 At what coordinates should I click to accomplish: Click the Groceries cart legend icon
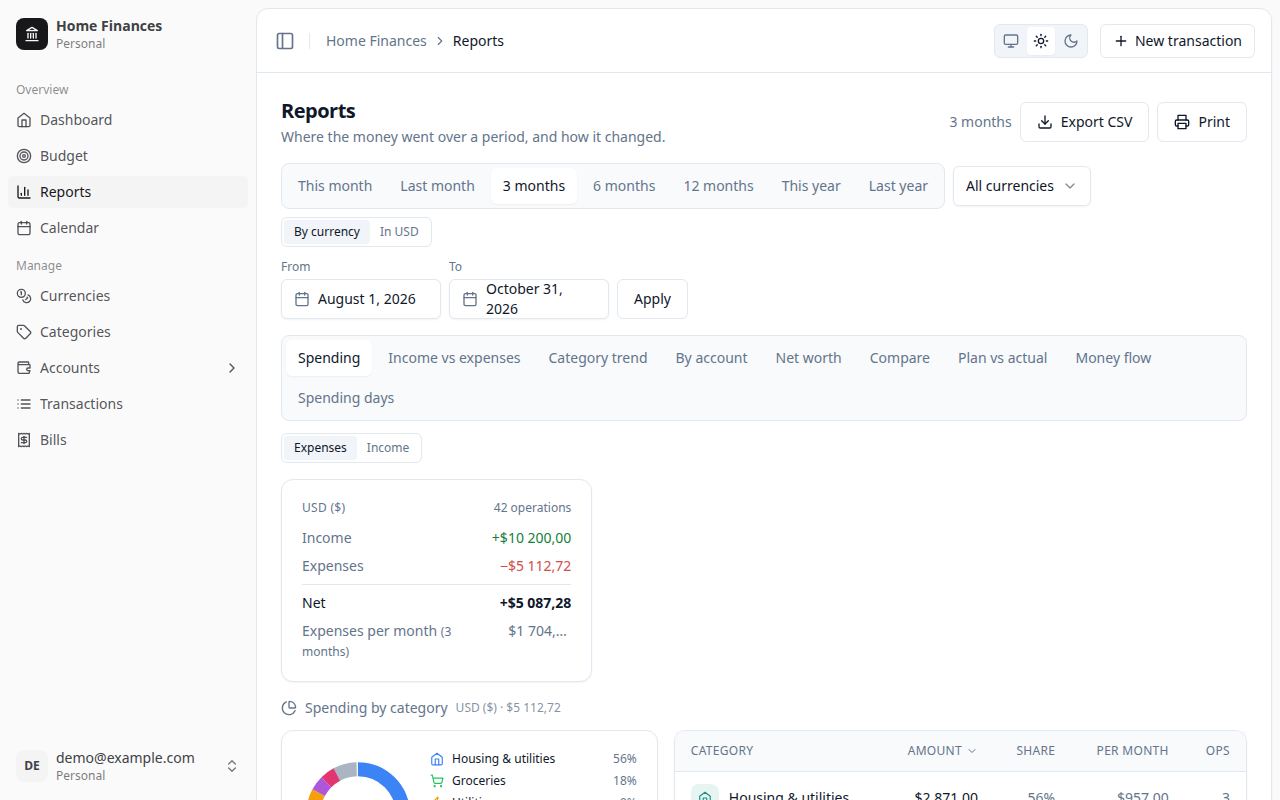pyautogui.click(x=437, y=781)
